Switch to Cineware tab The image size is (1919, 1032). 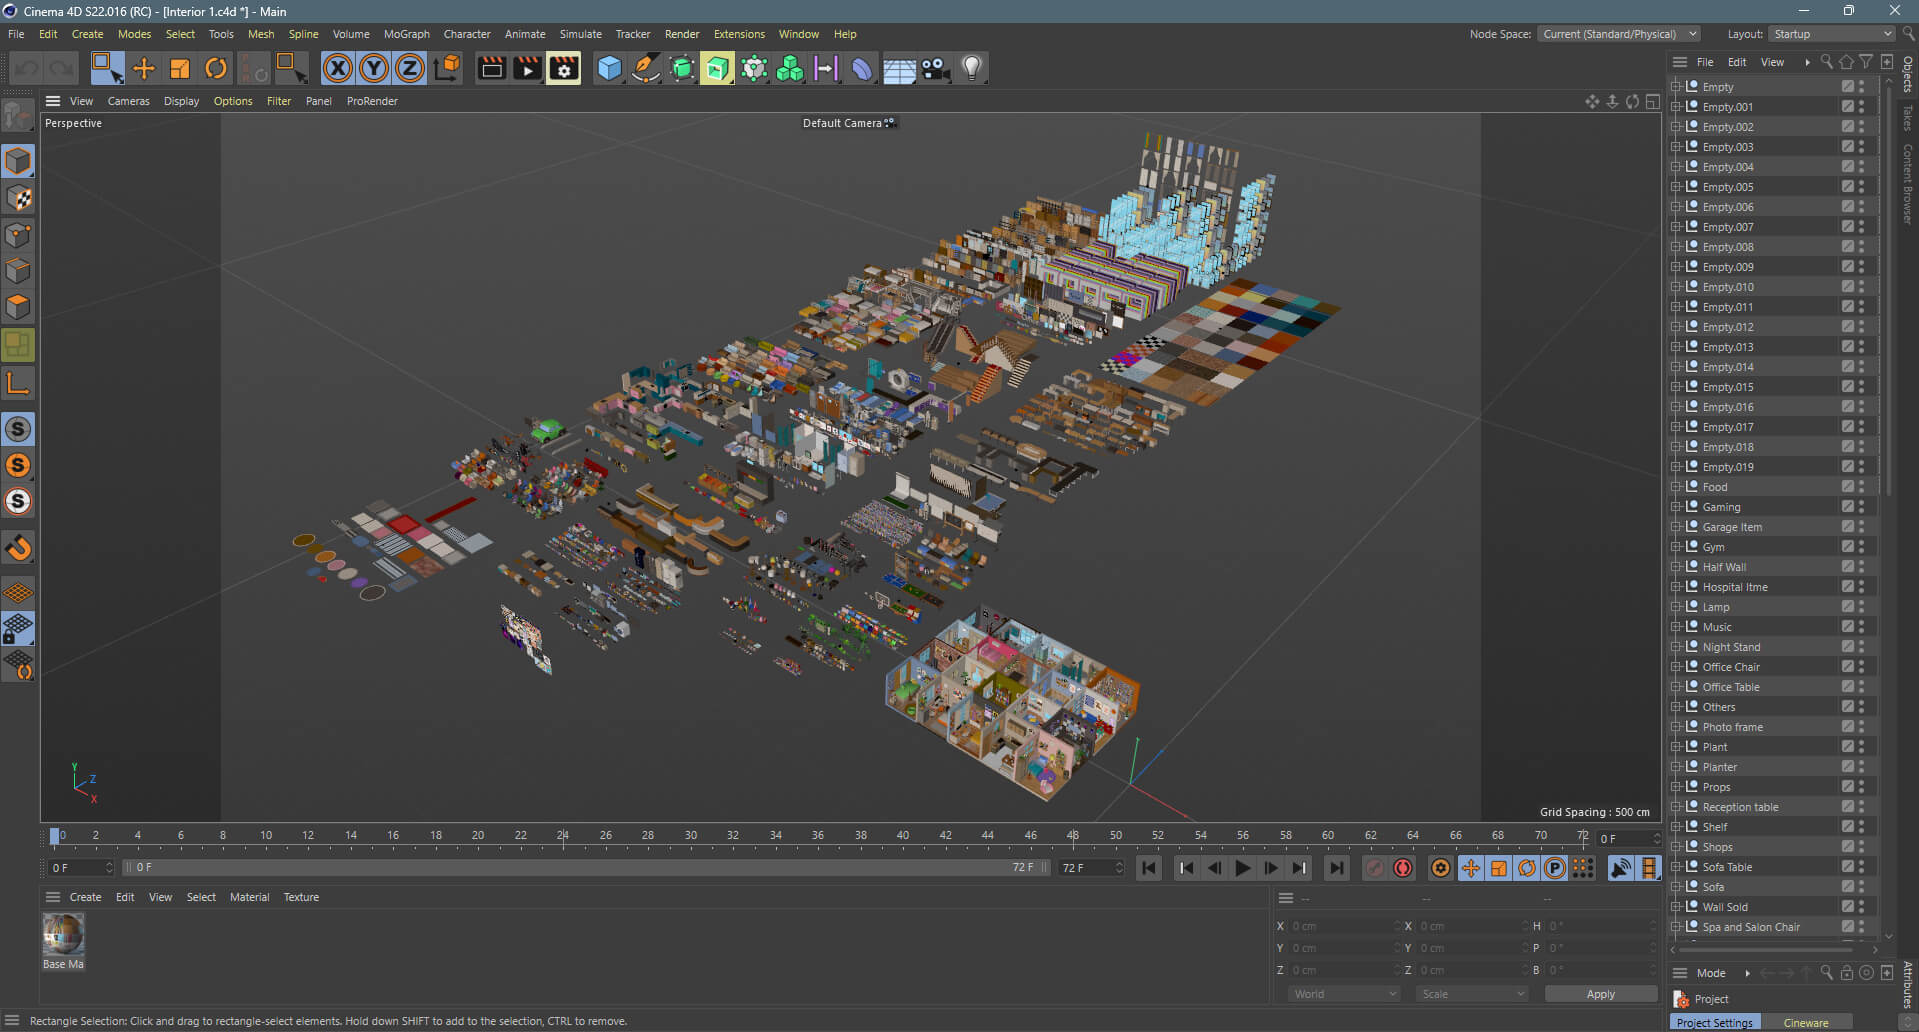click(1805, 1023)
